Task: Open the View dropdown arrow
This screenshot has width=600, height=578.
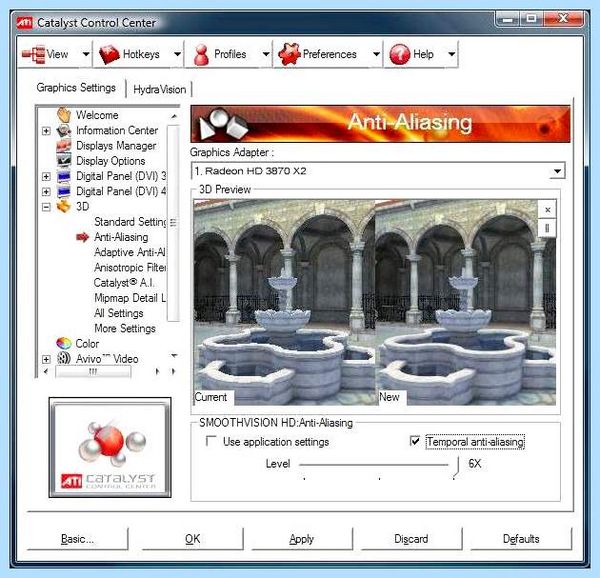Action: [86, 54]
